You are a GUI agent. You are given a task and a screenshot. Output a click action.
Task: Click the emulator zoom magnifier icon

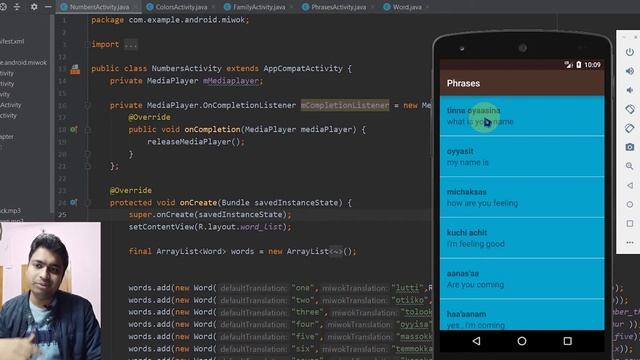pos(630,166)
